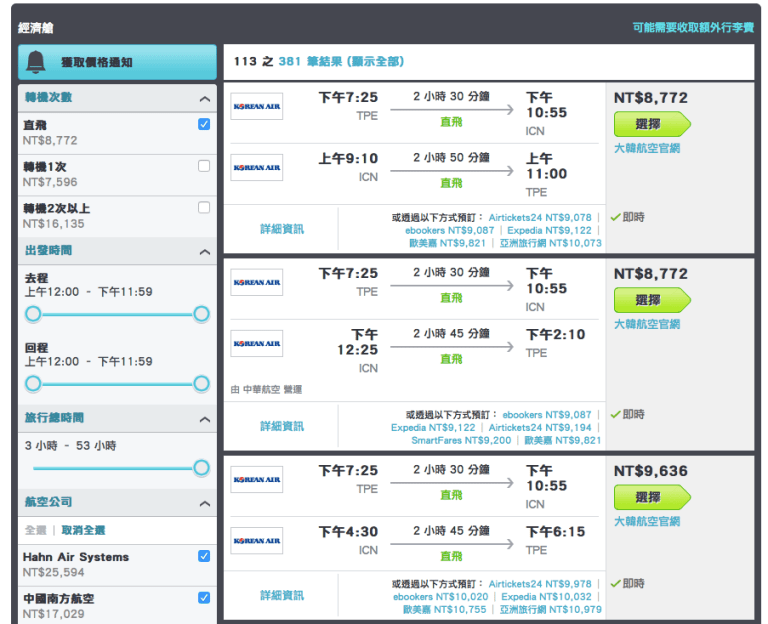Click Korean Air logo on 下午12:25 return flight

pos(257,343)
